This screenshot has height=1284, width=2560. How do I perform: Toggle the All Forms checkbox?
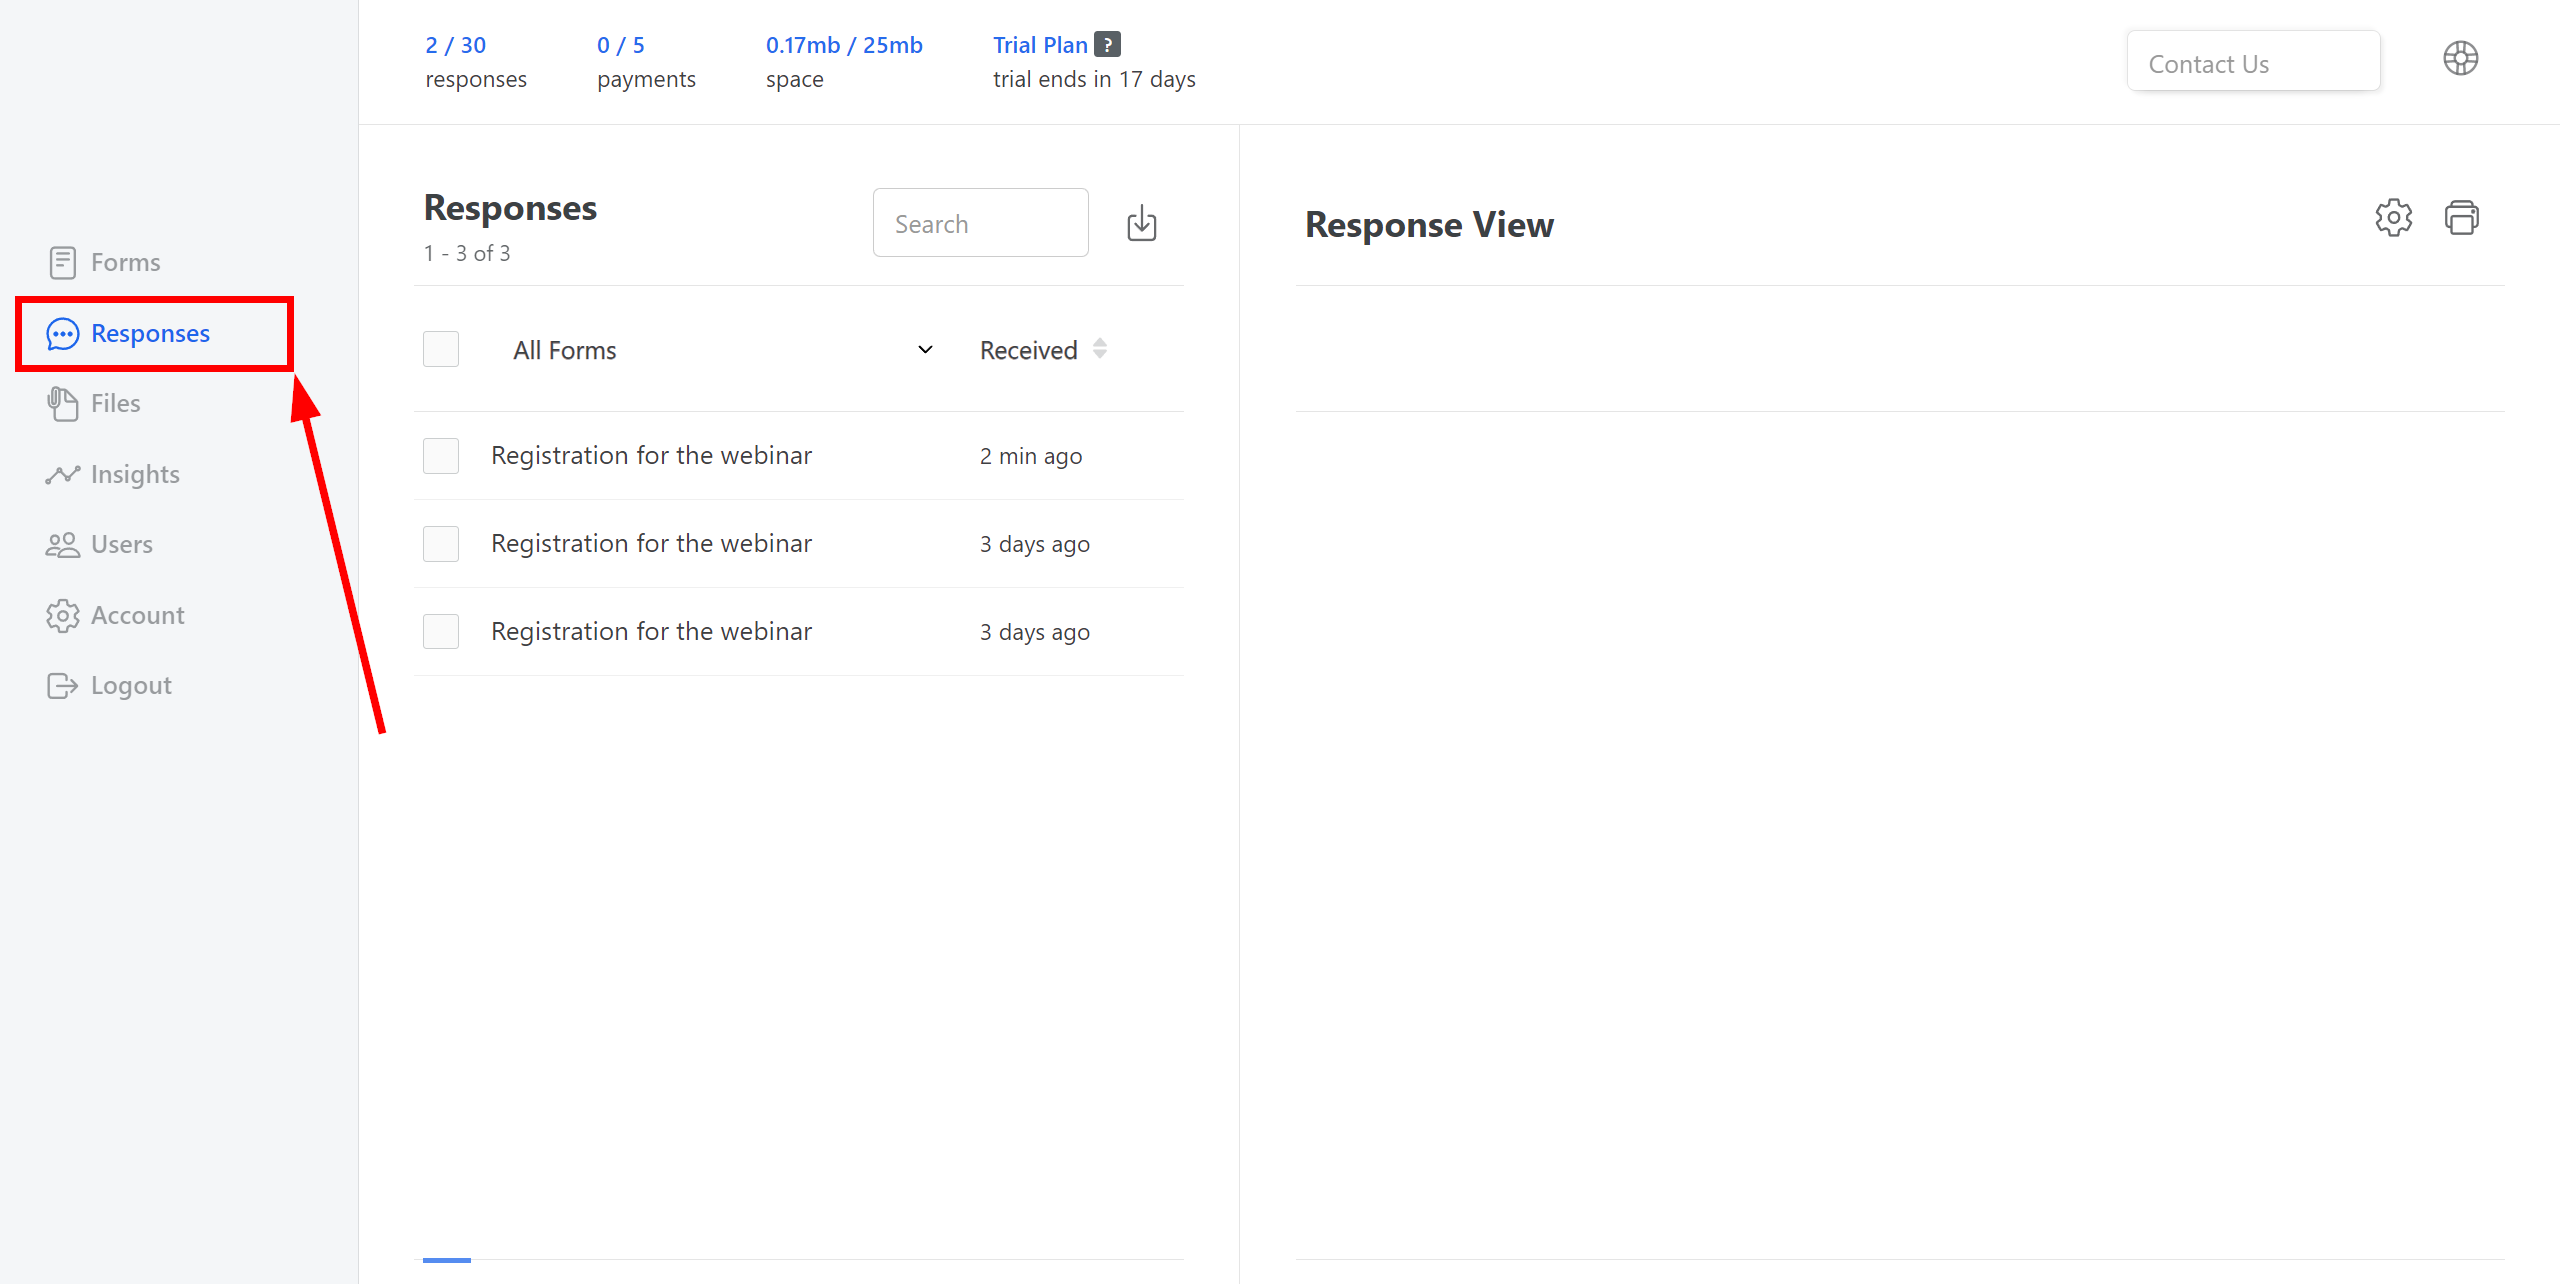coord(440,350)
